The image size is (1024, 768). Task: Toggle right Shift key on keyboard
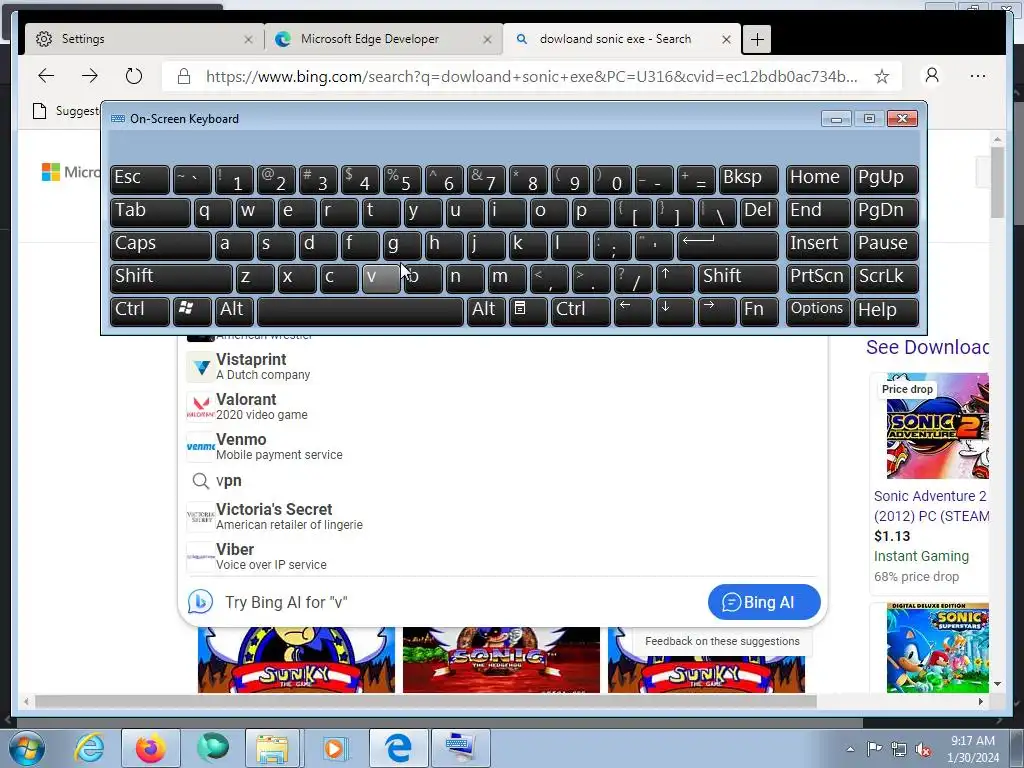pyautogui.click(x=738, y=278)
